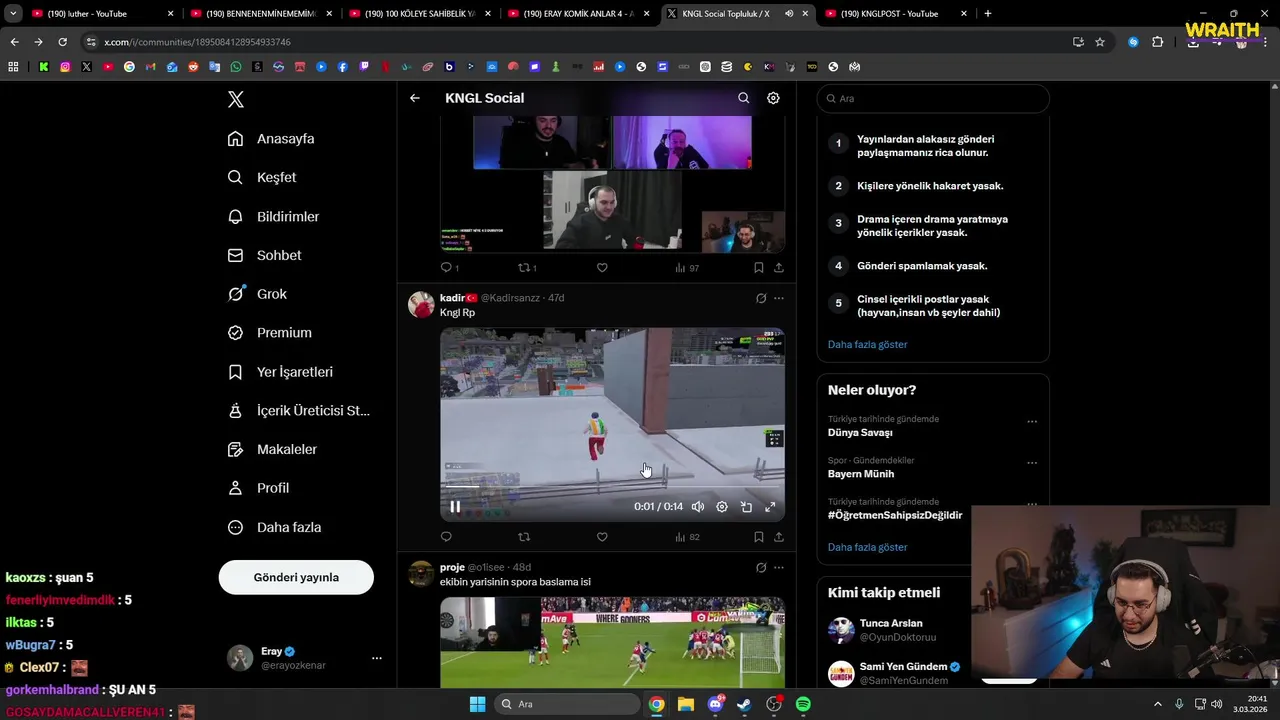Viewport: 1280px width, 720px height.
Task: Bookmark kadir's Kngl Rp post
Action: click(x=759, y=537)
